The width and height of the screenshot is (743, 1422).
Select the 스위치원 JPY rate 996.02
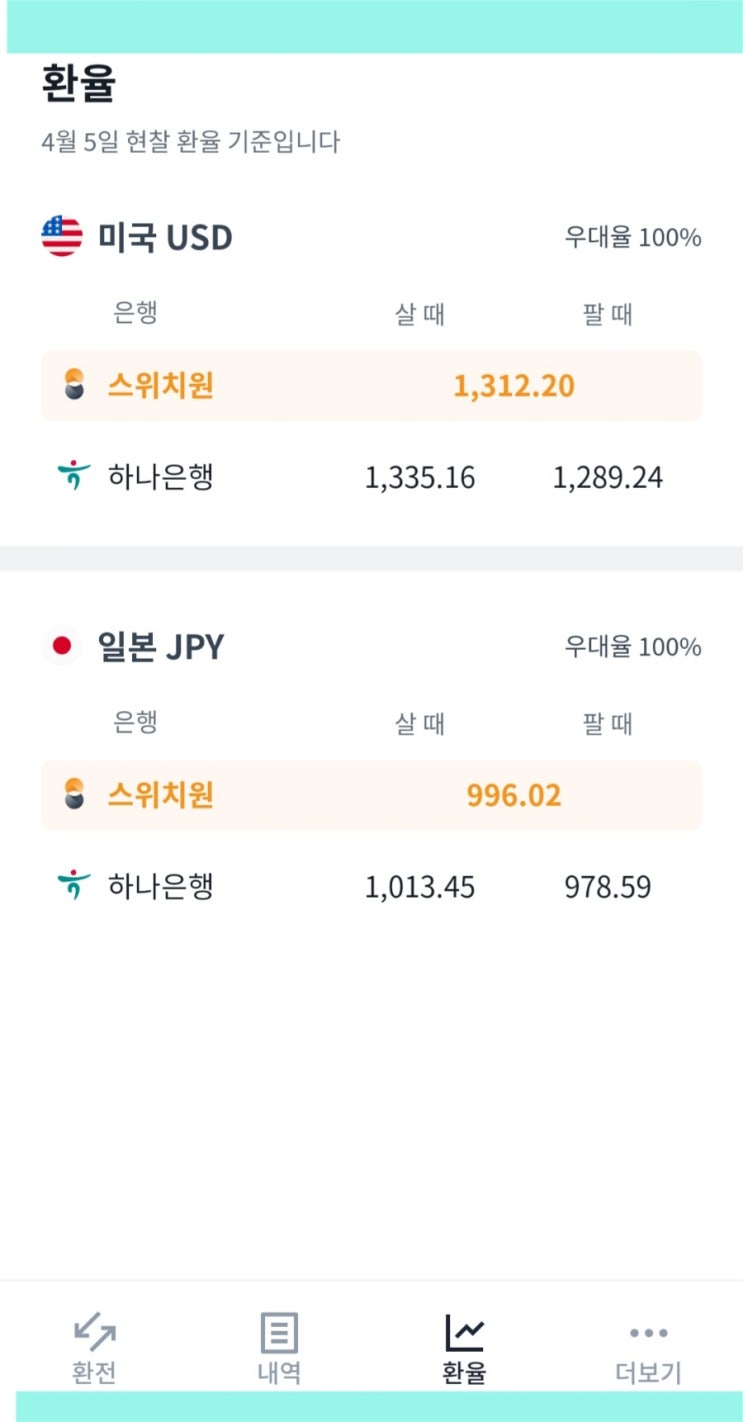click(514, 796)
